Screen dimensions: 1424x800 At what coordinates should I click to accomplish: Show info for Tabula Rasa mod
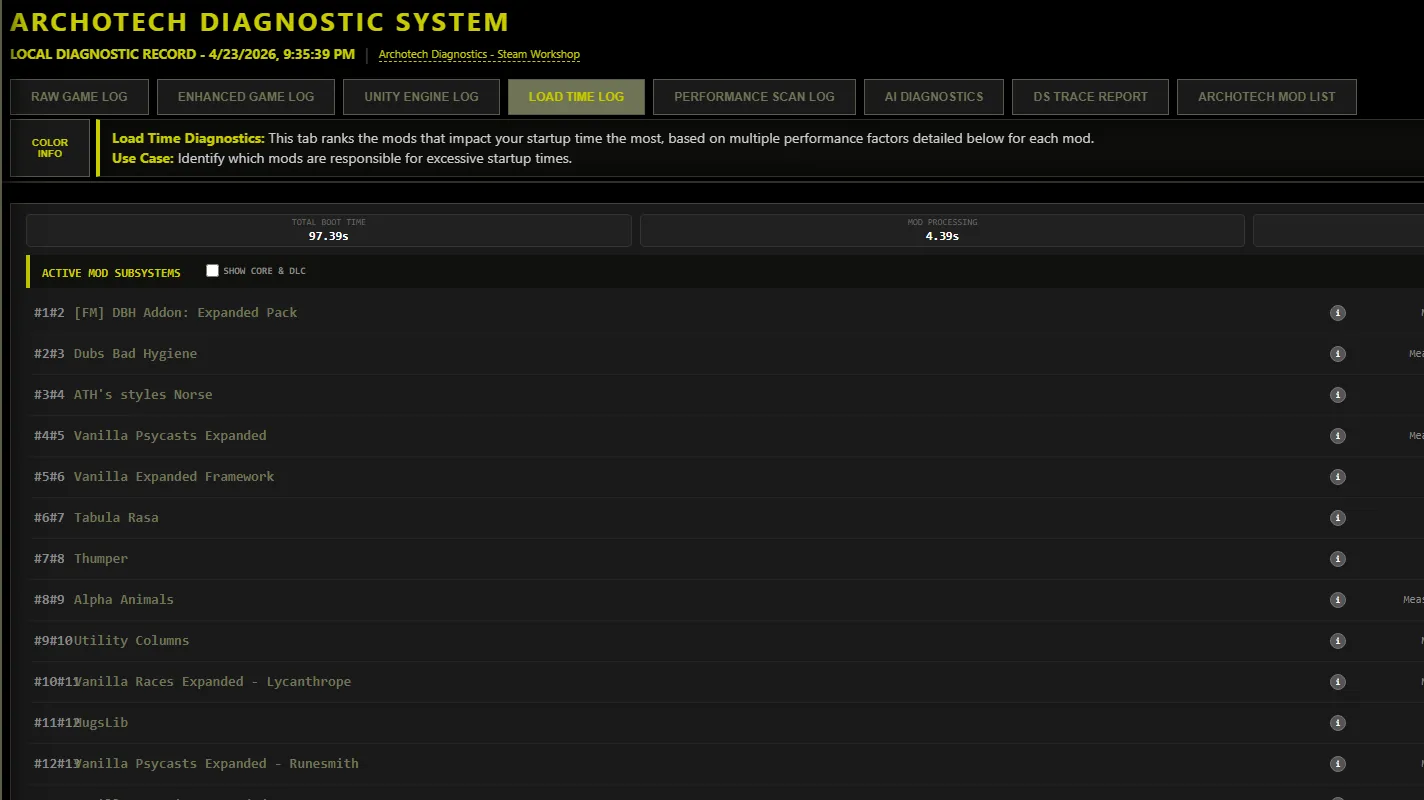point(1337,518)
